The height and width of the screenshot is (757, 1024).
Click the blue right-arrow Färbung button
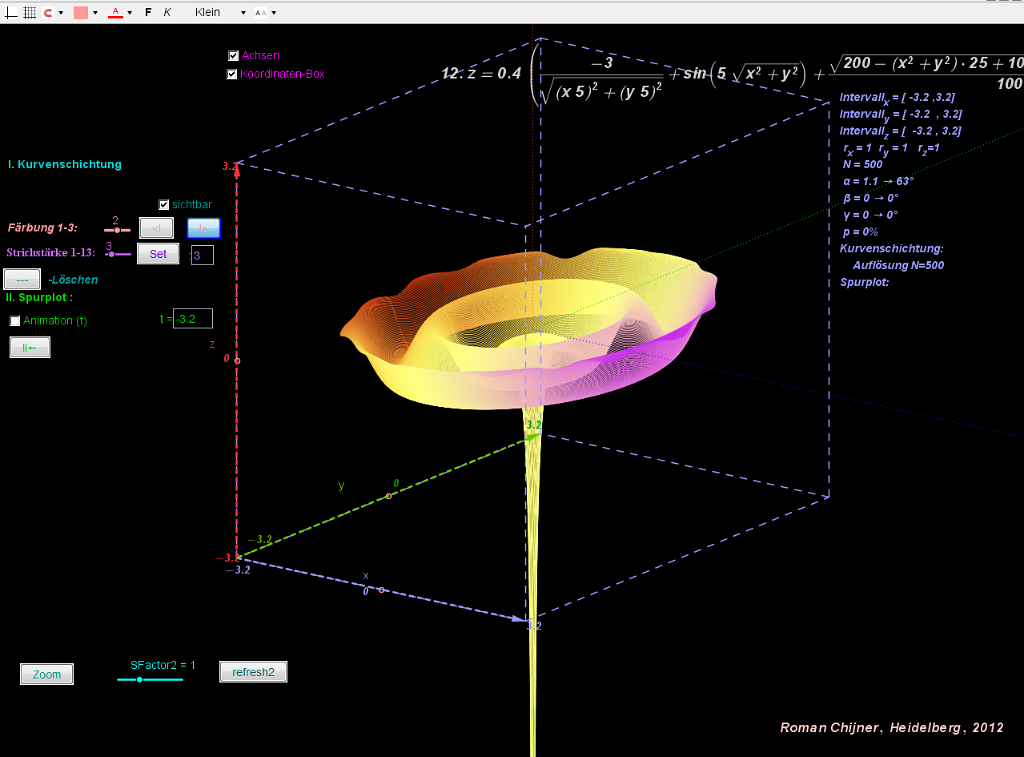point(204,228)
